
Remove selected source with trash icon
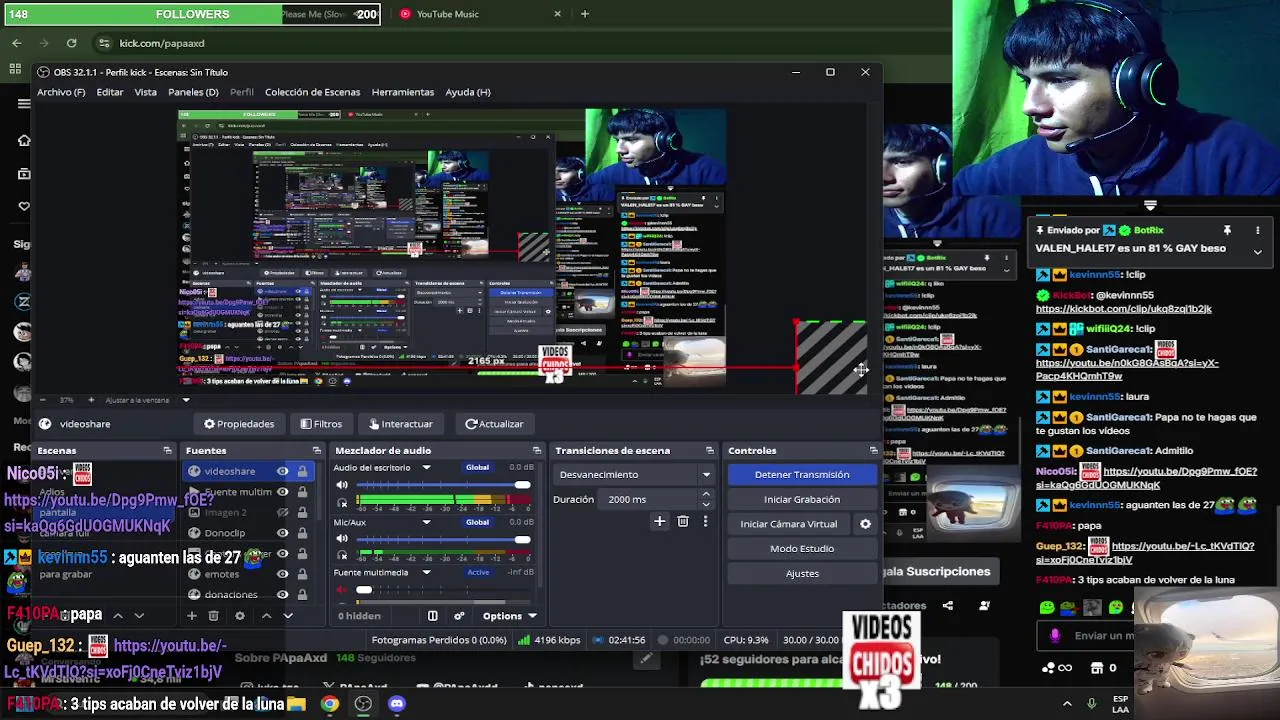pos(213,616)
